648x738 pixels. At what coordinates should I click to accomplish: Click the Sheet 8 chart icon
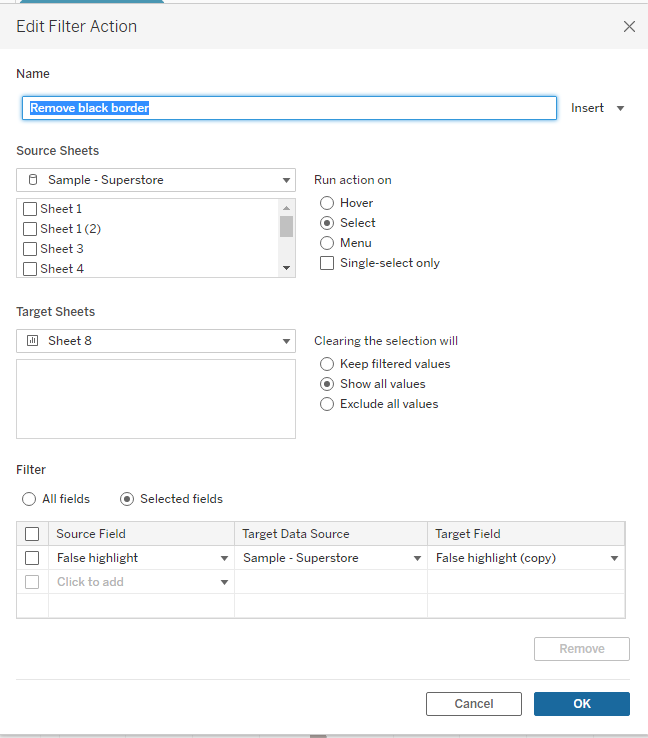tap(32, 341)
